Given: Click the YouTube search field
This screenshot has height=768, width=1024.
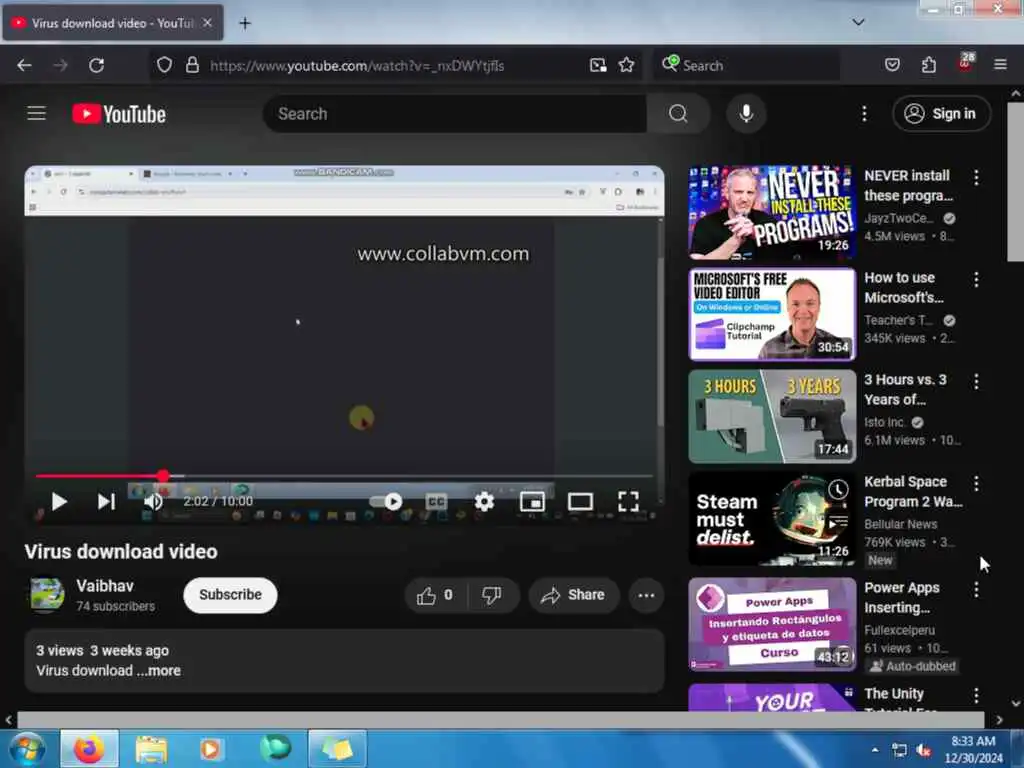Looking at the screenshot, I should click(x=455, y=114).
